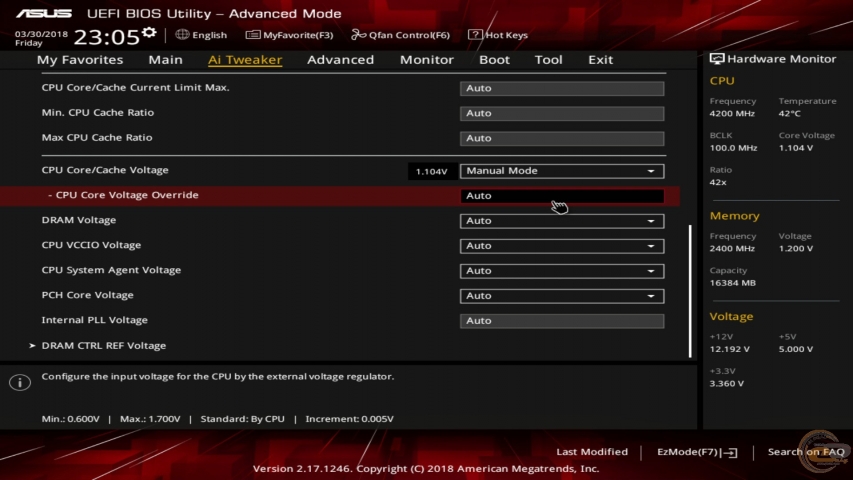Screen dimensions: 853x480
Task: Click the settings list vertical scrollbar
Action: (690, 291)
